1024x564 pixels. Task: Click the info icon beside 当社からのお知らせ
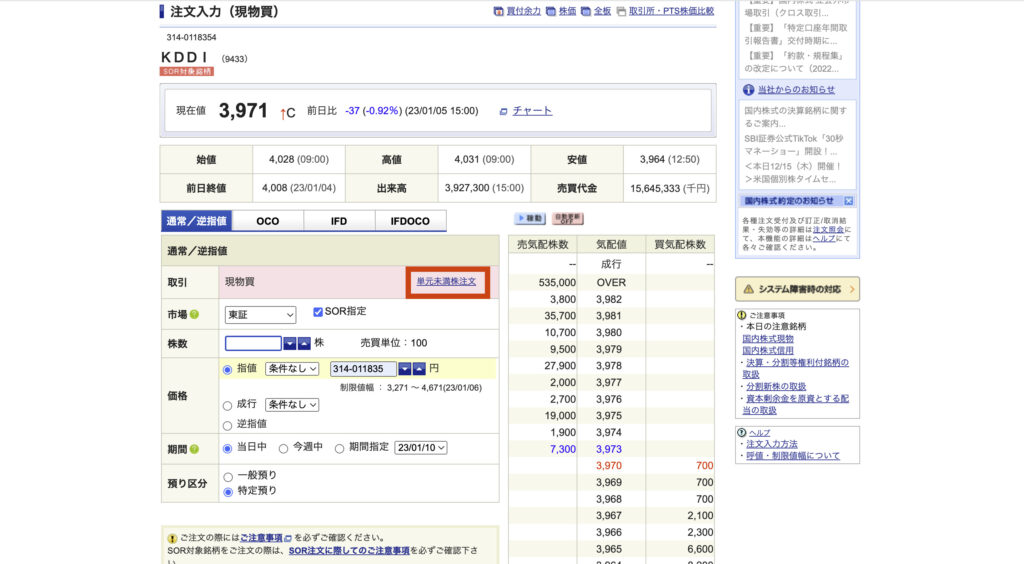(748, 90)
